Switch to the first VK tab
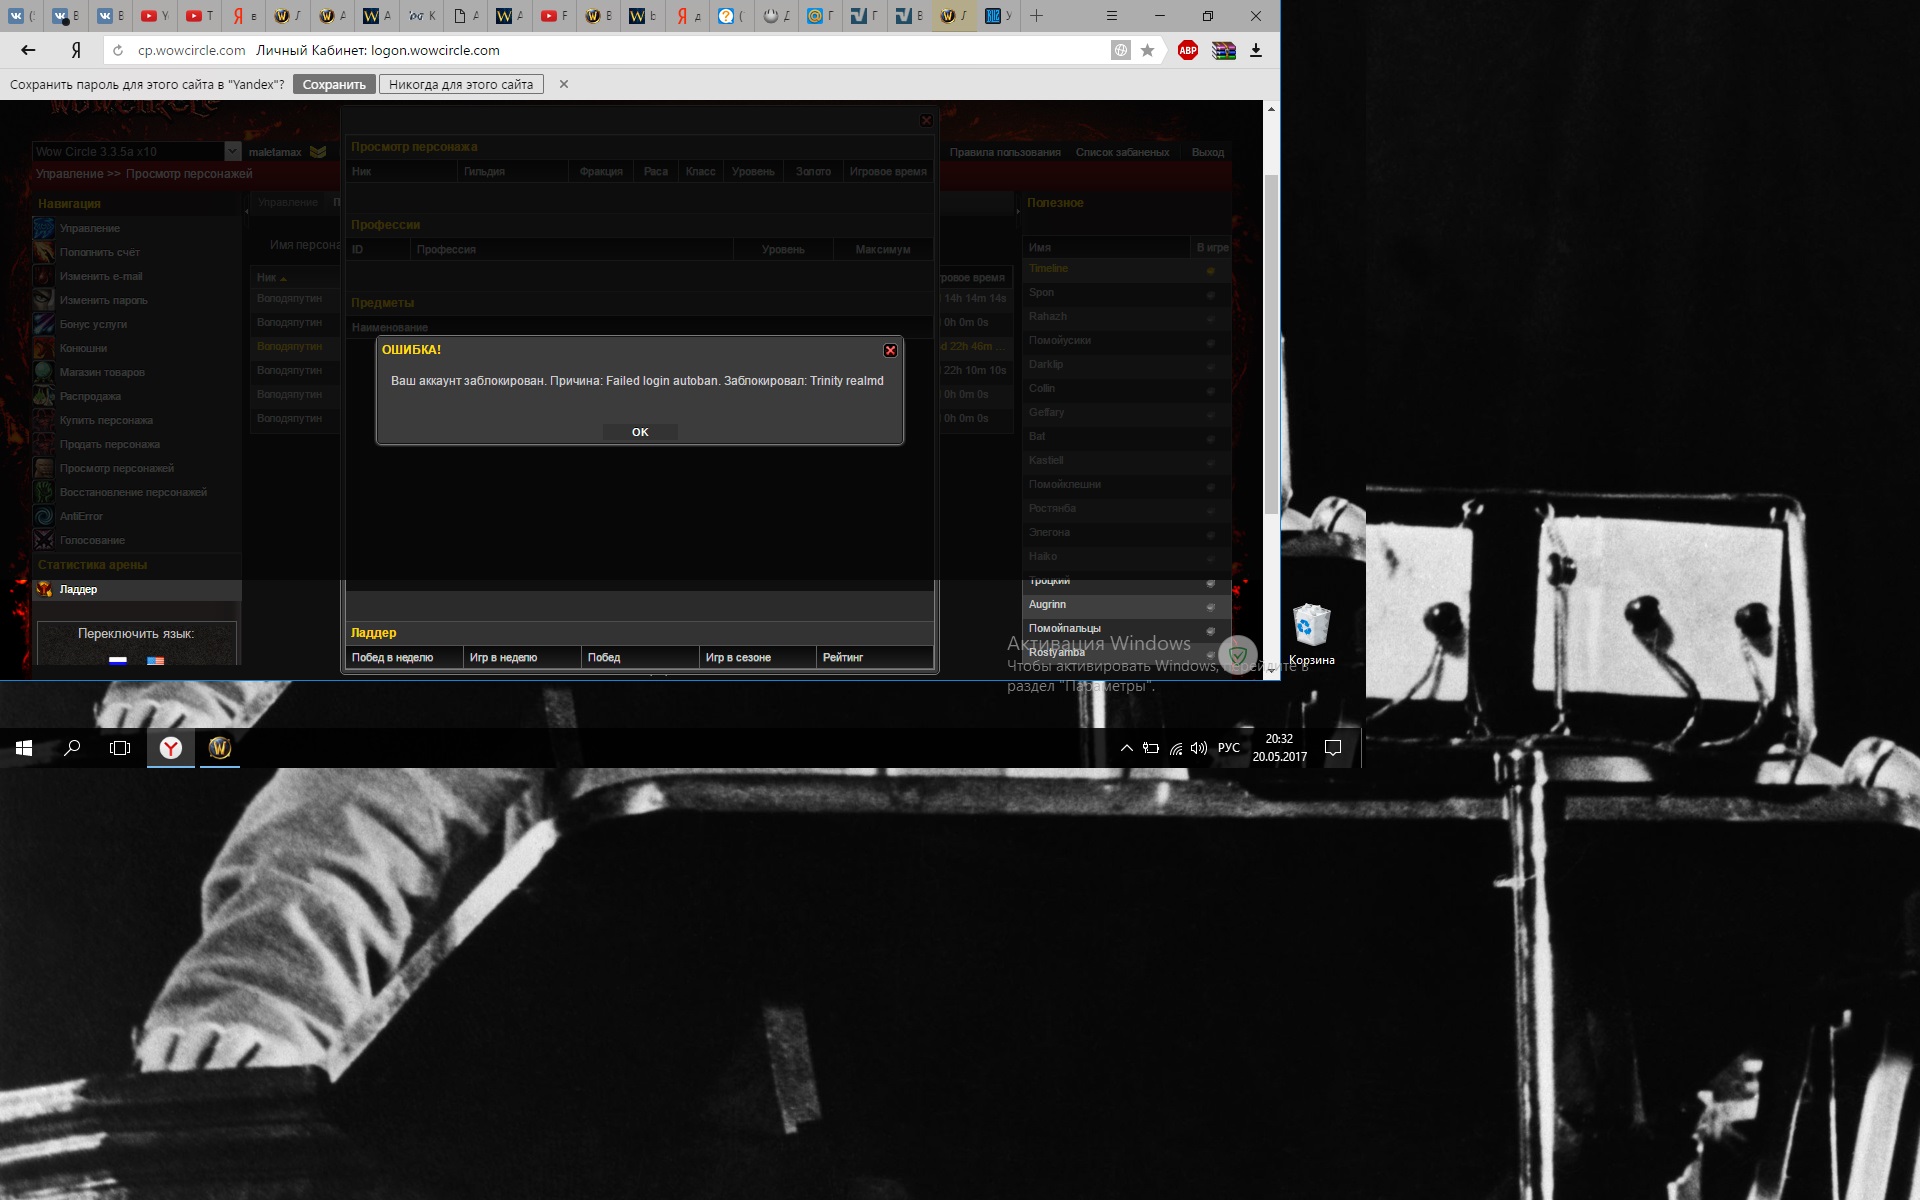1920x1200 pixels. pos(22,15)
